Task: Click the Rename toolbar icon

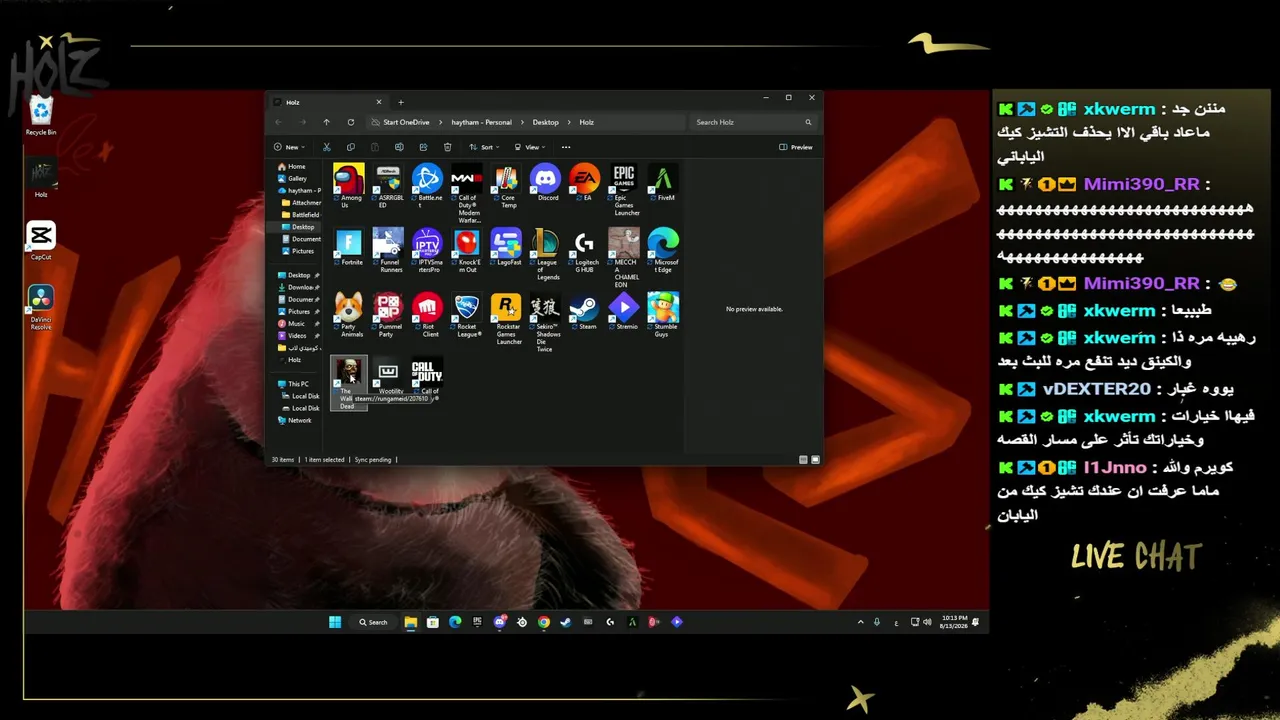Action: pyautogui.click(x=399, y=147)
